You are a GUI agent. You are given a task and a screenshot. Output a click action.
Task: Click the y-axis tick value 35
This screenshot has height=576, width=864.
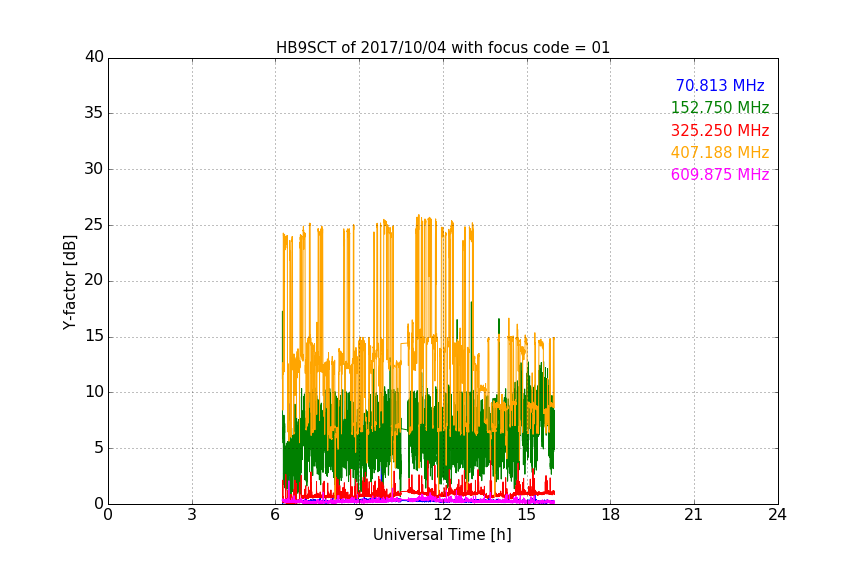coord(94,113)
